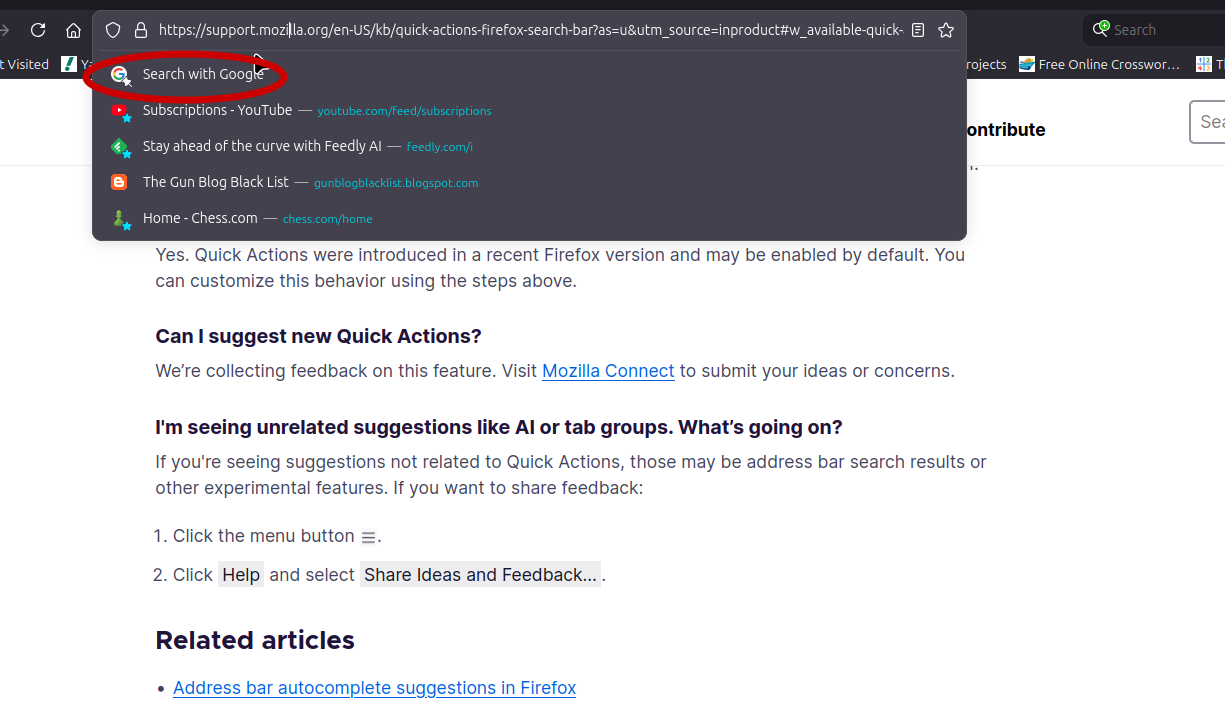Click into the address bar URL field
This screenshot has height=714, width=1225.
pos(530,30)
